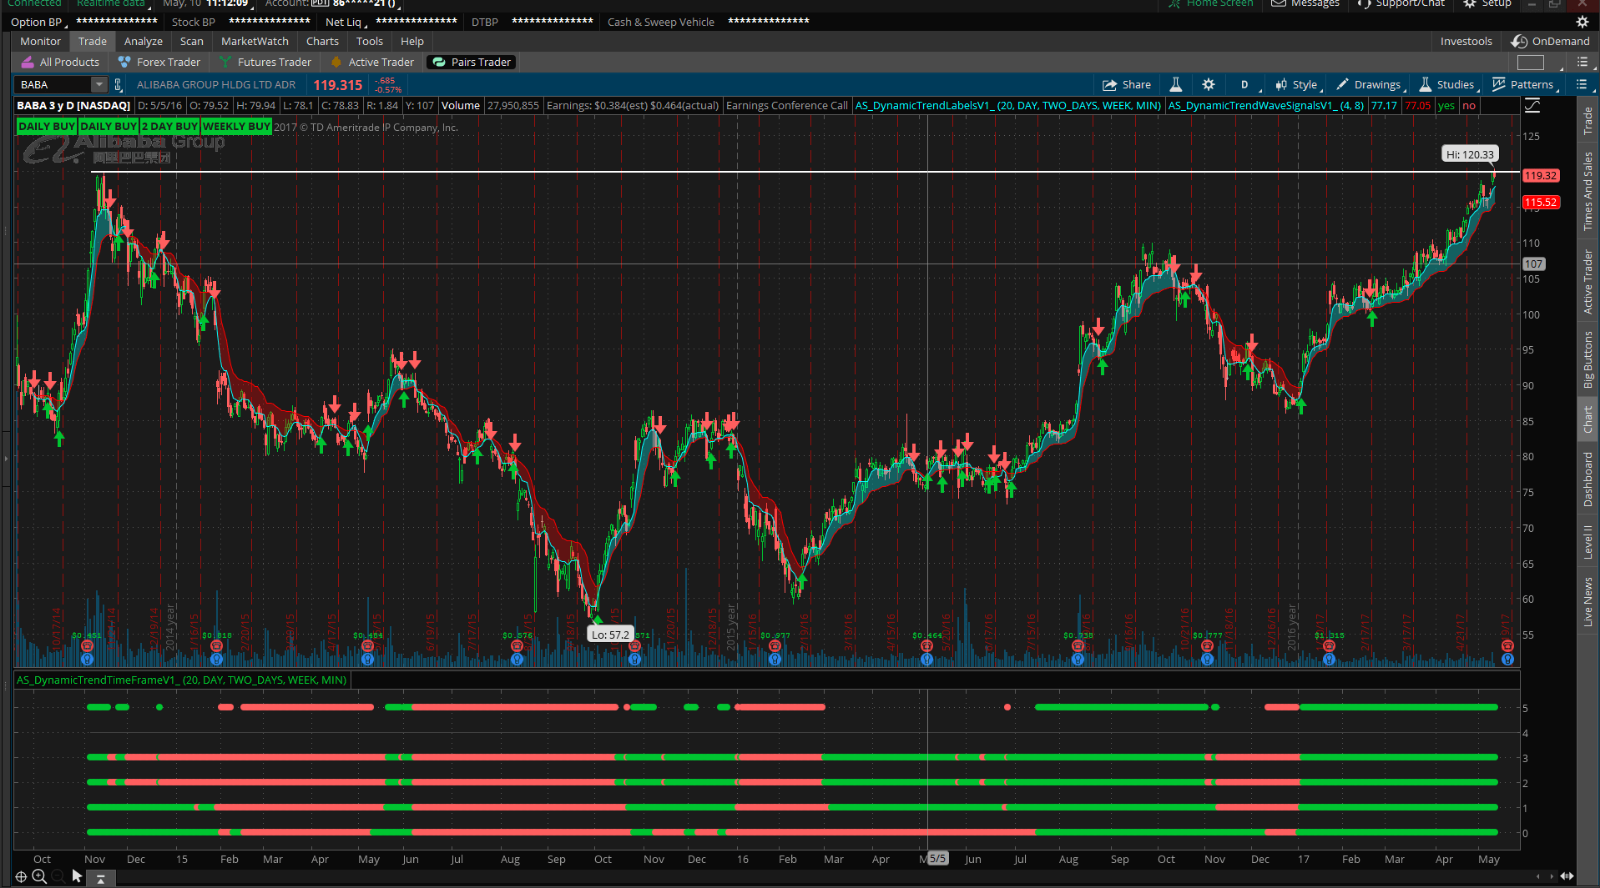
Task: Expand Net Liq account field
Action: tap(344, 22)
